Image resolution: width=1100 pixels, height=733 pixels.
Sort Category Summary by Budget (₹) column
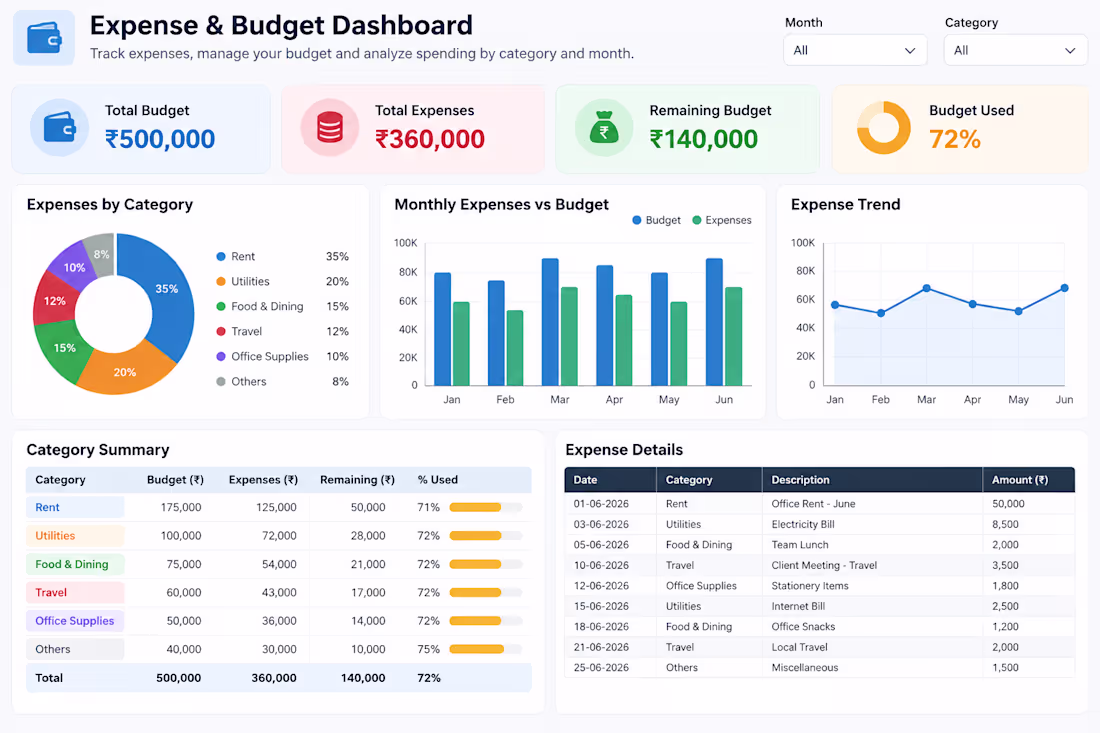click(x=175, y=480)
